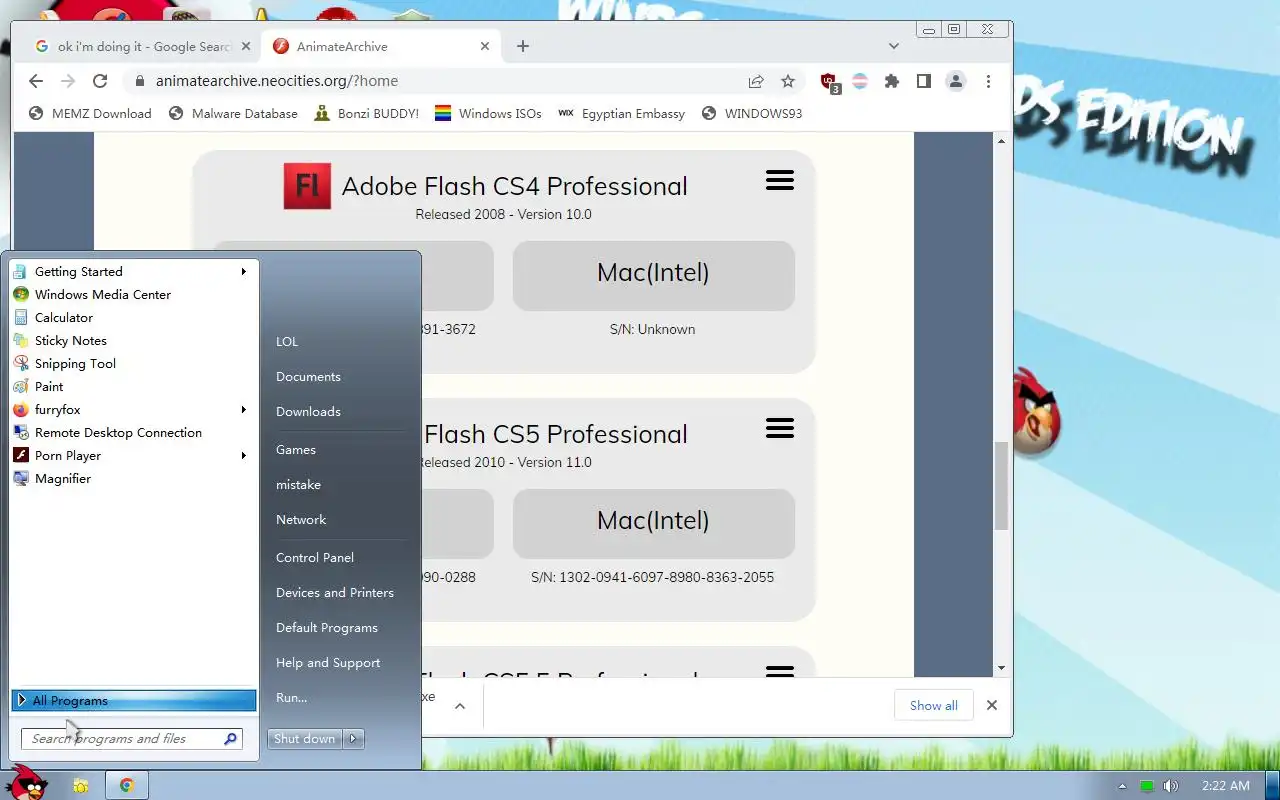Toggle the browser side panel icon
The image size is (1280, 800).
click(x=924, y=81)
